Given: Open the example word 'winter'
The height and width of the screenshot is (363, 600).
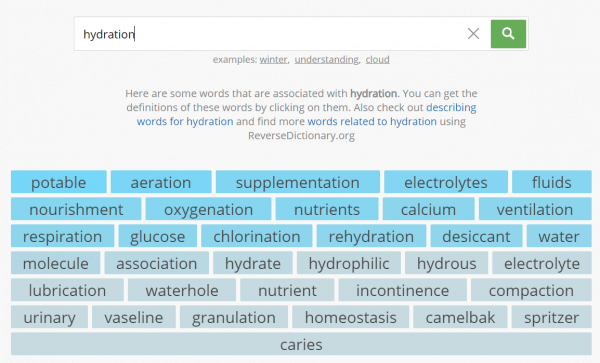Looking at the screenshot, I should 273,60.
